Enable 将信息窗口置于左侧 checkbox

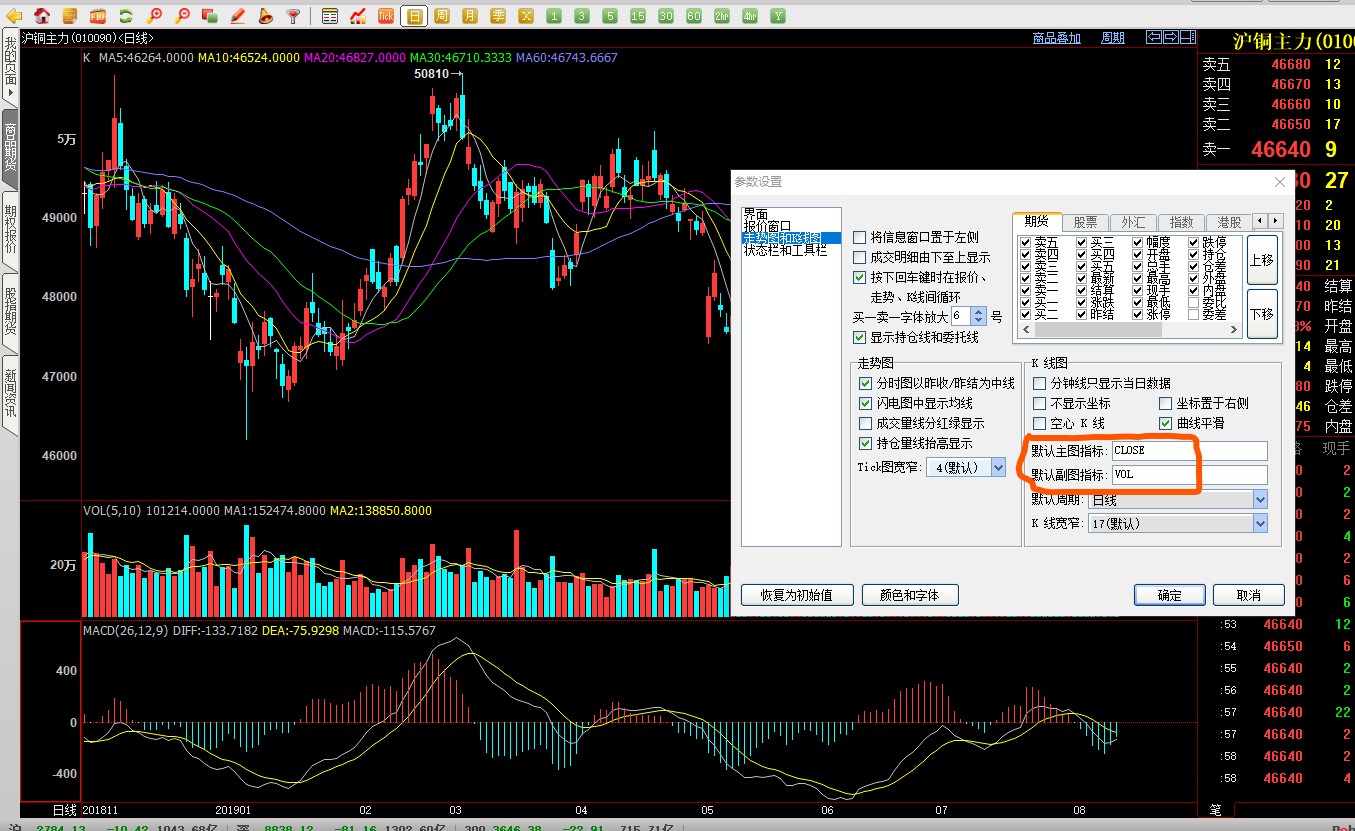point(860,238)
